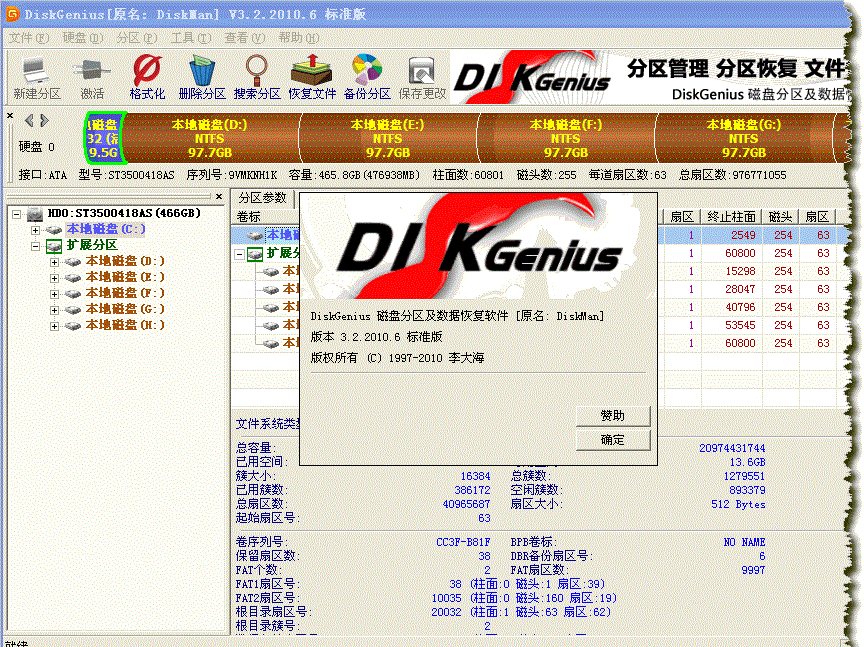Select 本地磁盘(G:) block in disk map

(744, 138)
